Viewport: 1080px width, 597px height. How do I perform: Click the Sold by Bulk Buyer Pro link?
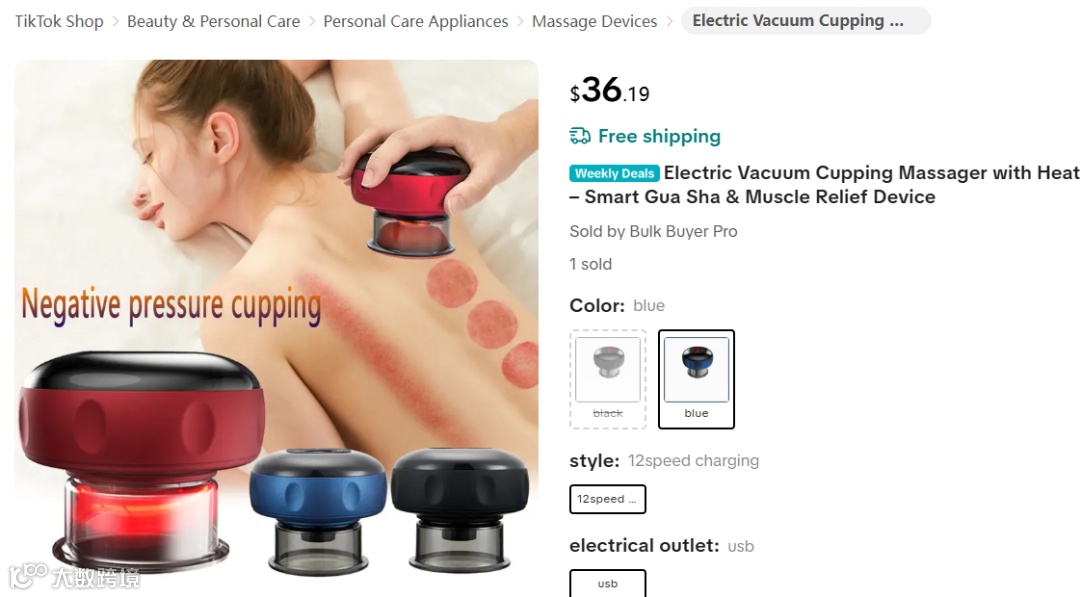point(653,231)
